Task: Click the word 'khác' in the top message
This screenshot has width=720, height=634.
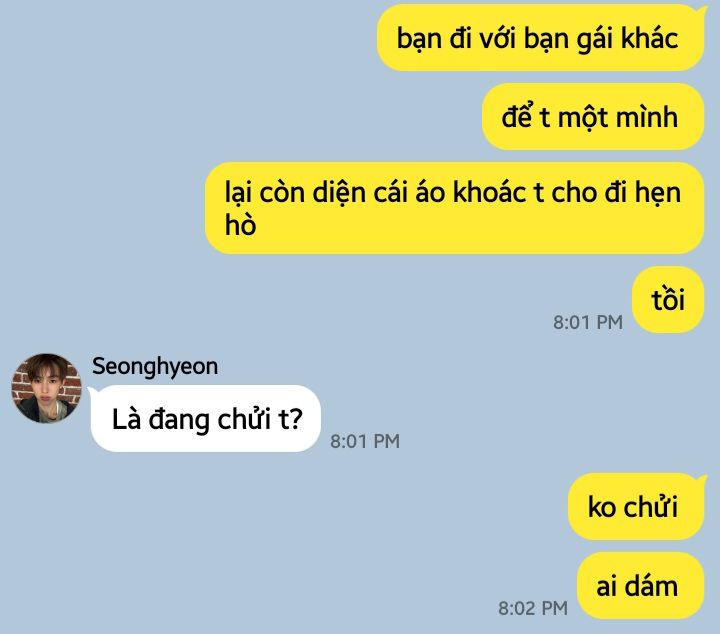Action: pyautogui.click(x=649, y=38)
